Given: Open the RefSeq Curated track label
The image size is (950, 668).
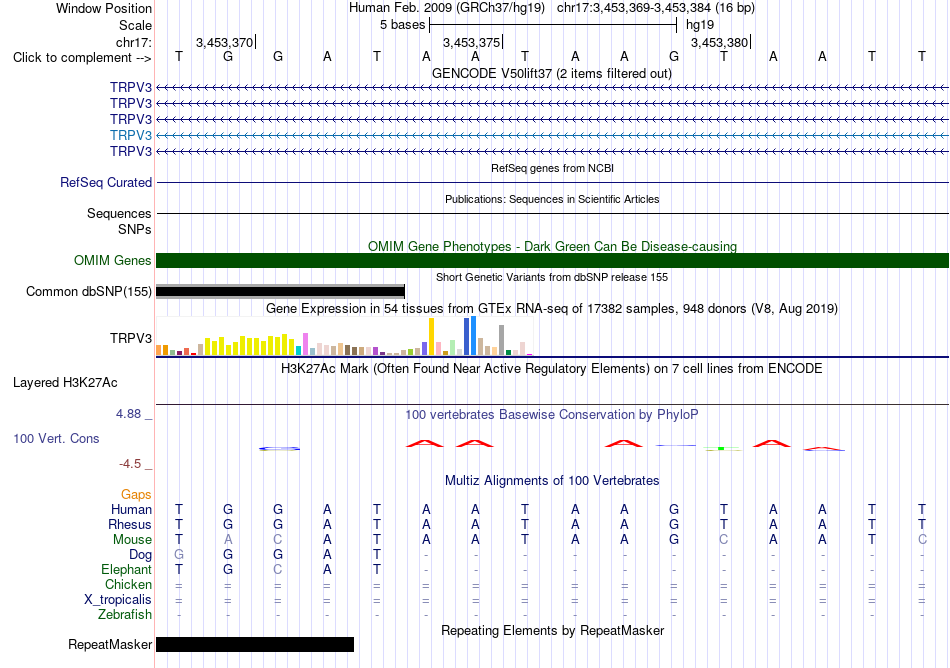Looking at the screenshot, I should click(106, 182).
